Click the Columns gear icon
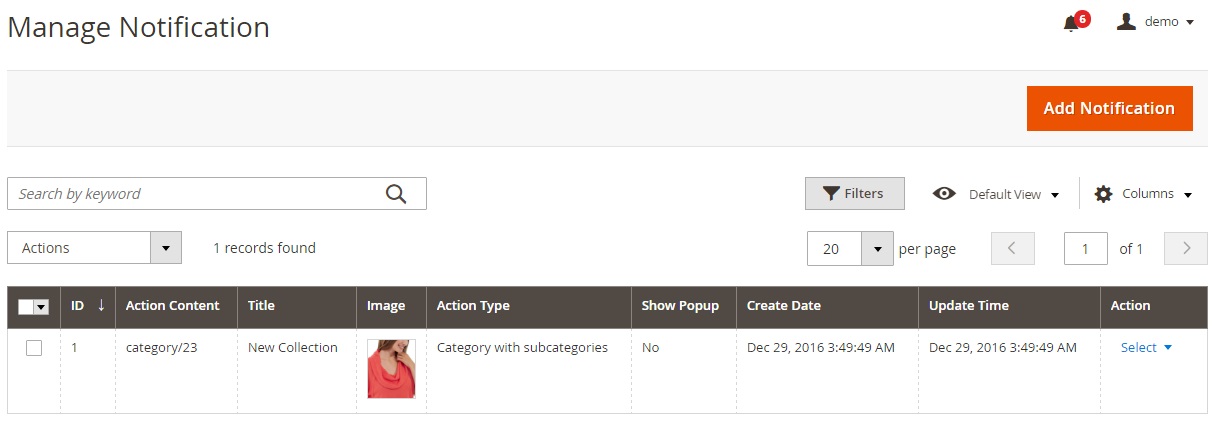The image size is (1217, 427). pos(1103,194)
